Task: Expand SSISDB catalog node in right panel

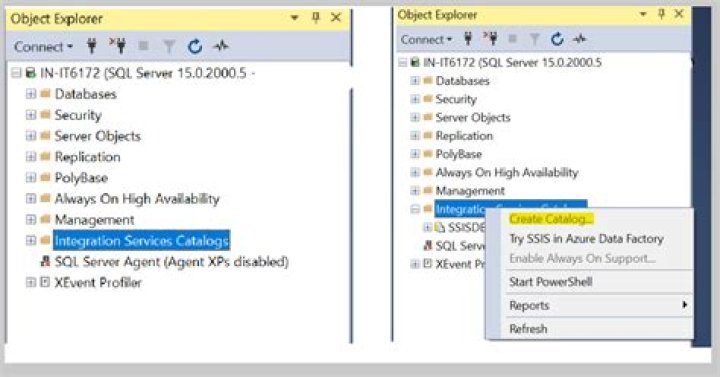Action: point(427,227)
